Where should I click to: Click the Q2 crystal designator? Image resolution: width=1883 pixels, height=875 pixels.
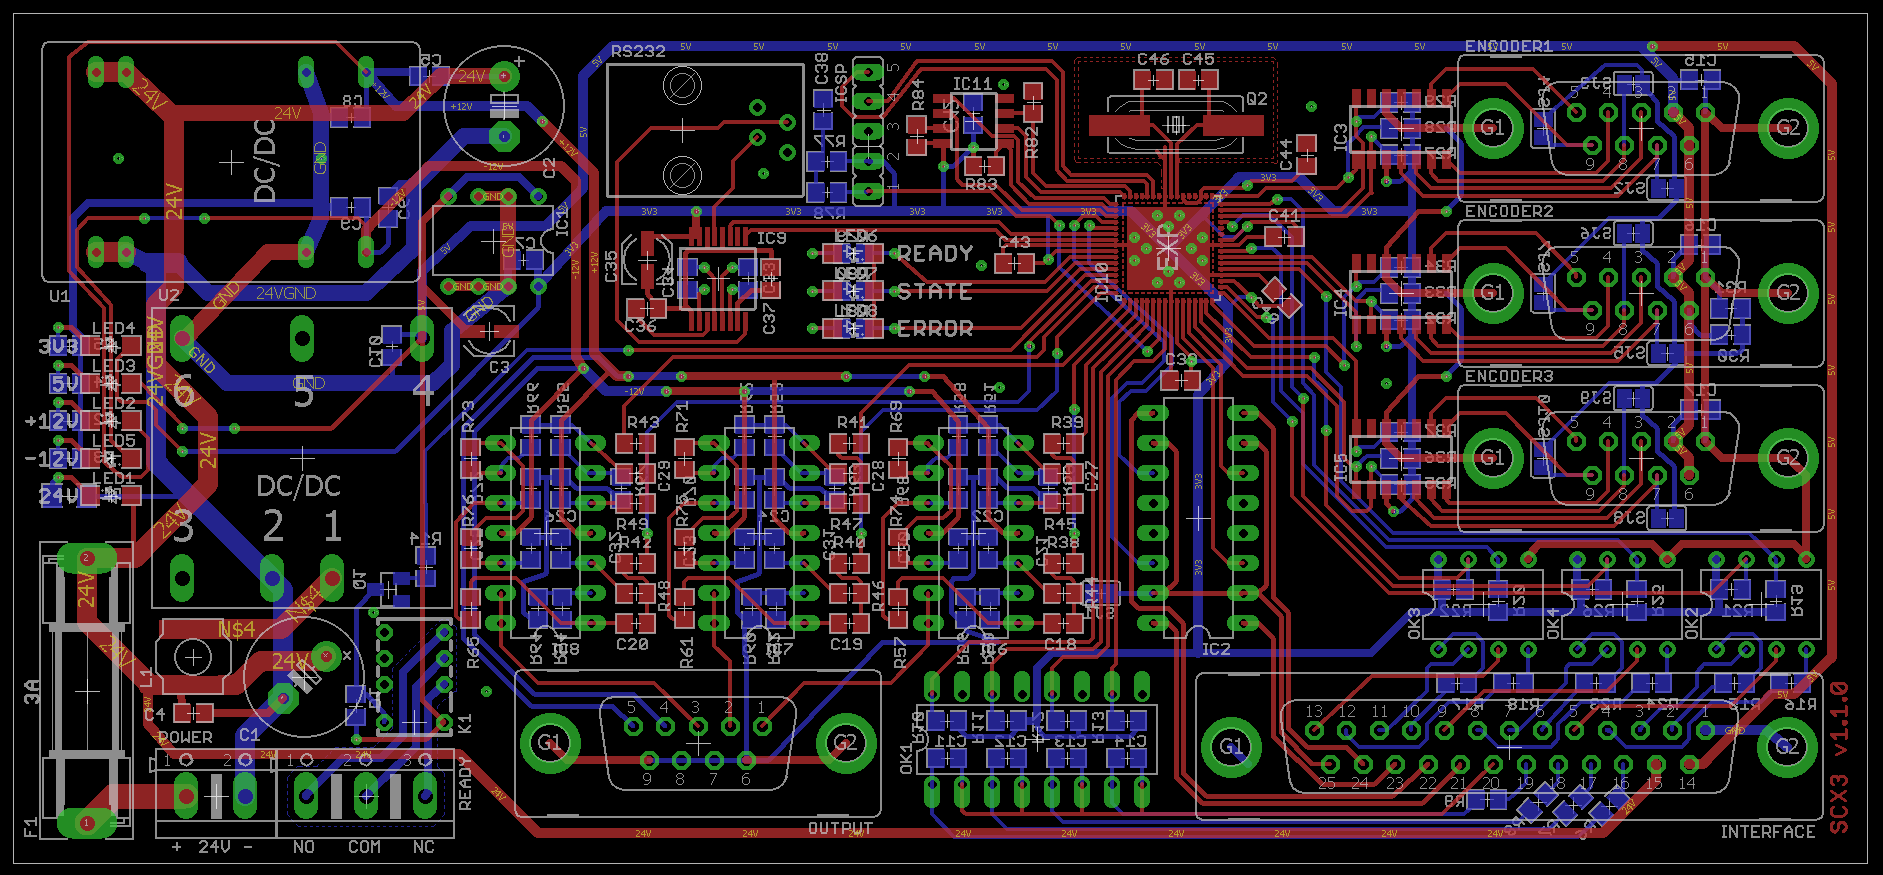1257,99
